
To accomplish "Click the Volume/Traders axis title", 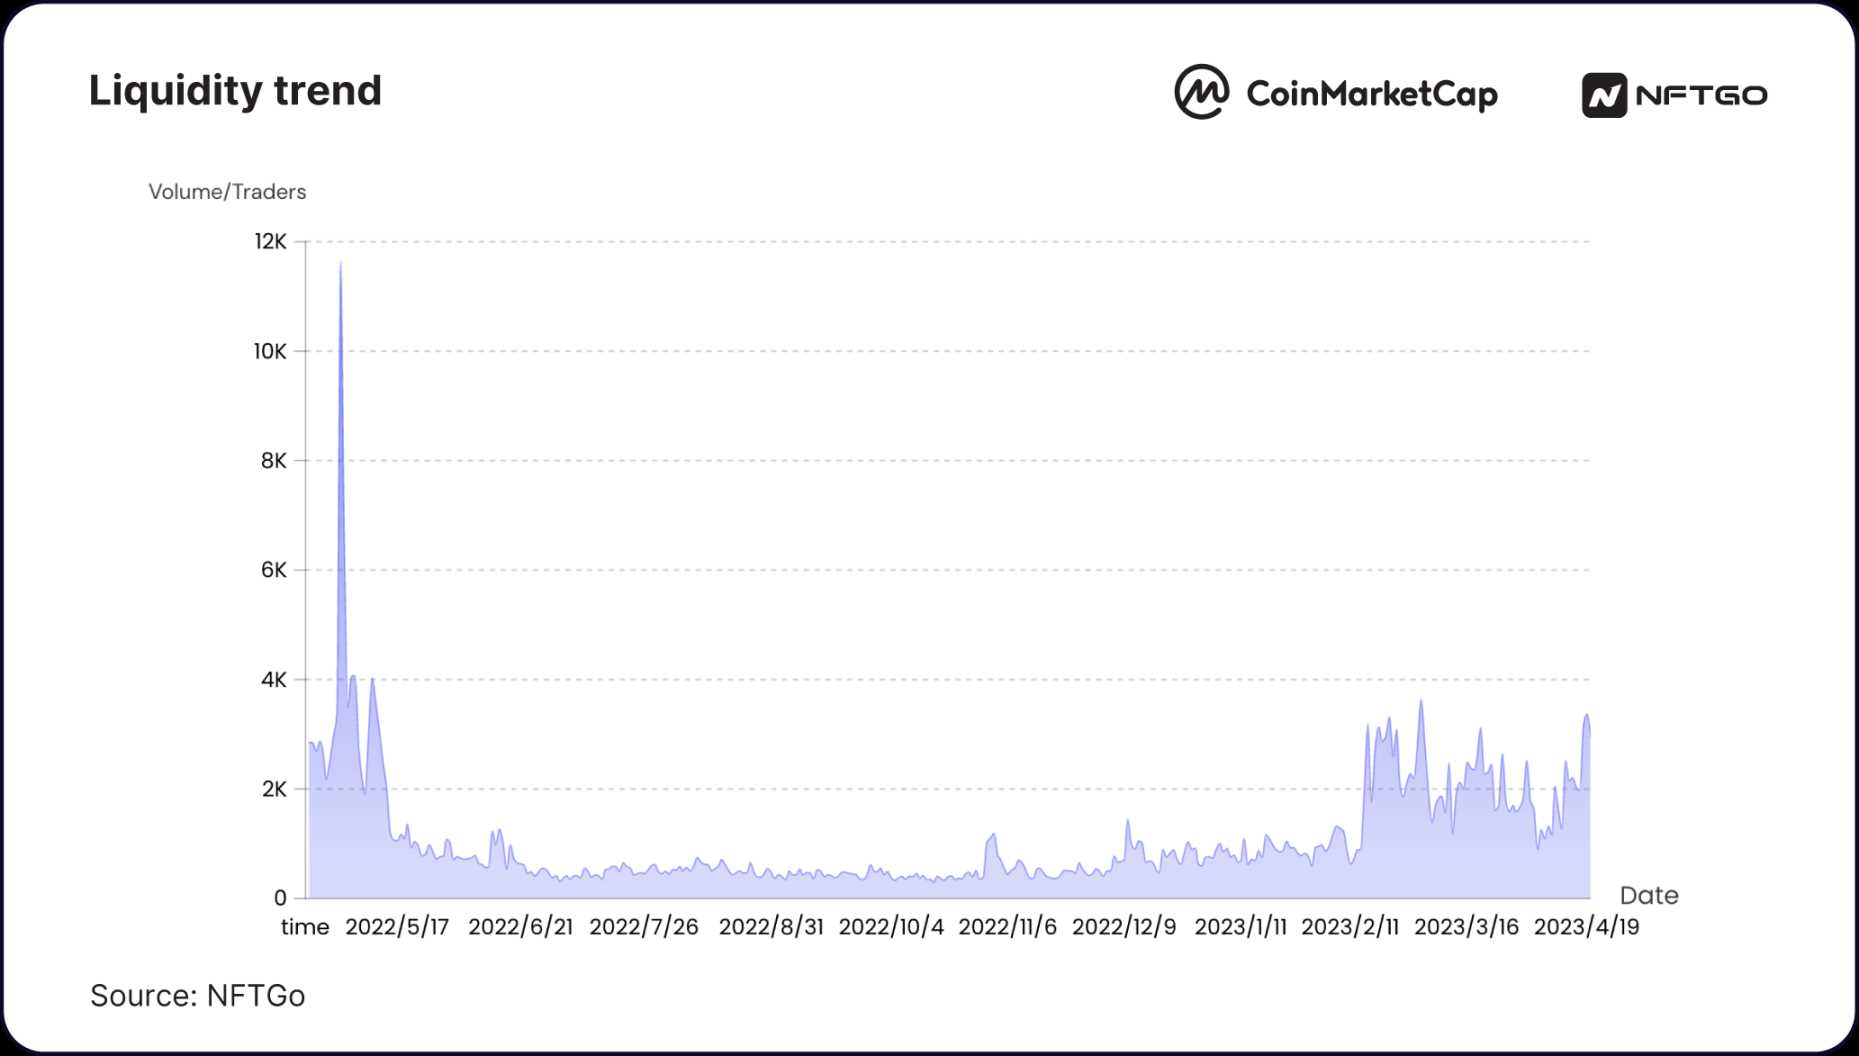I will 227,192.
